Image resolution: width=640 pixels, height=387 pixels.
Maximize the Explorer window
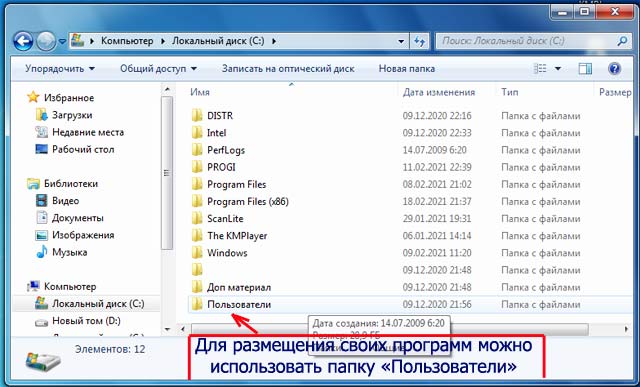pos(584,11)
